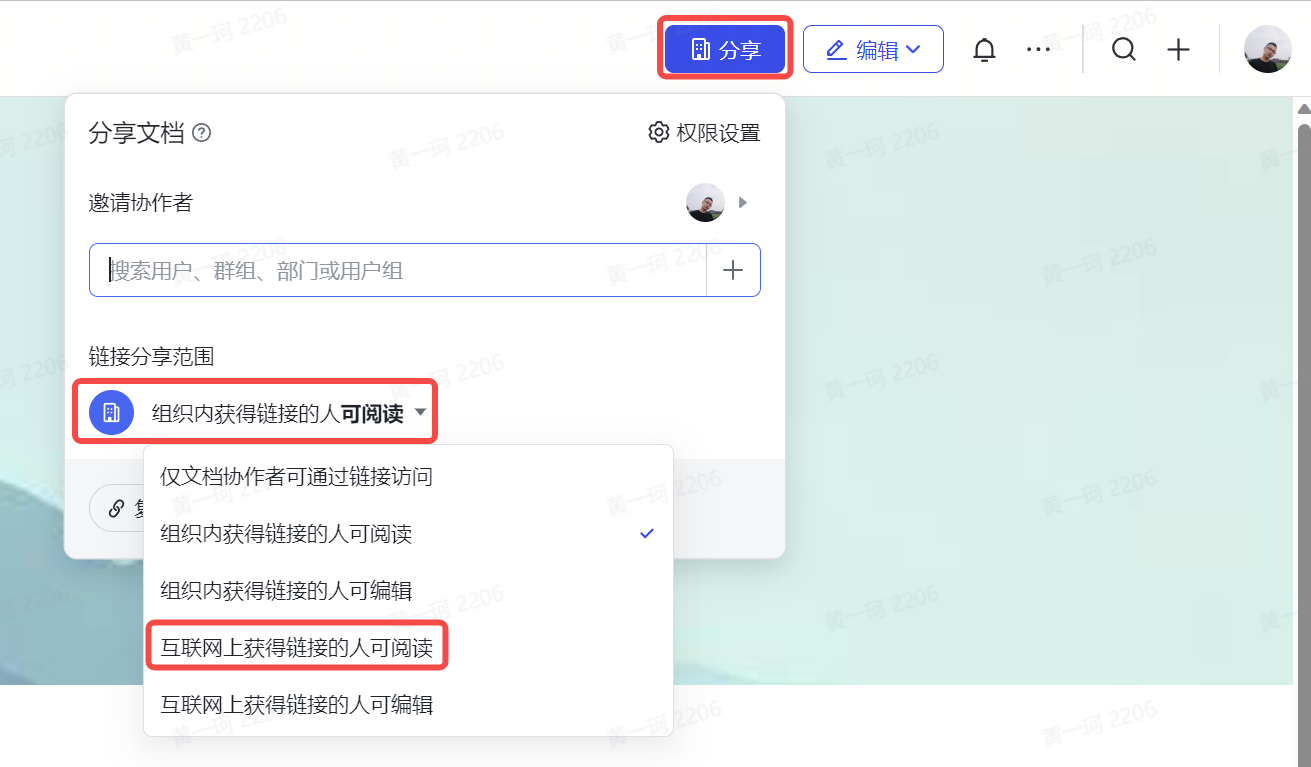This screenshot has width=1311, height=767.
Task: Focus the 搜索用户、群组 search input field
Action: [x=398, y=270]
